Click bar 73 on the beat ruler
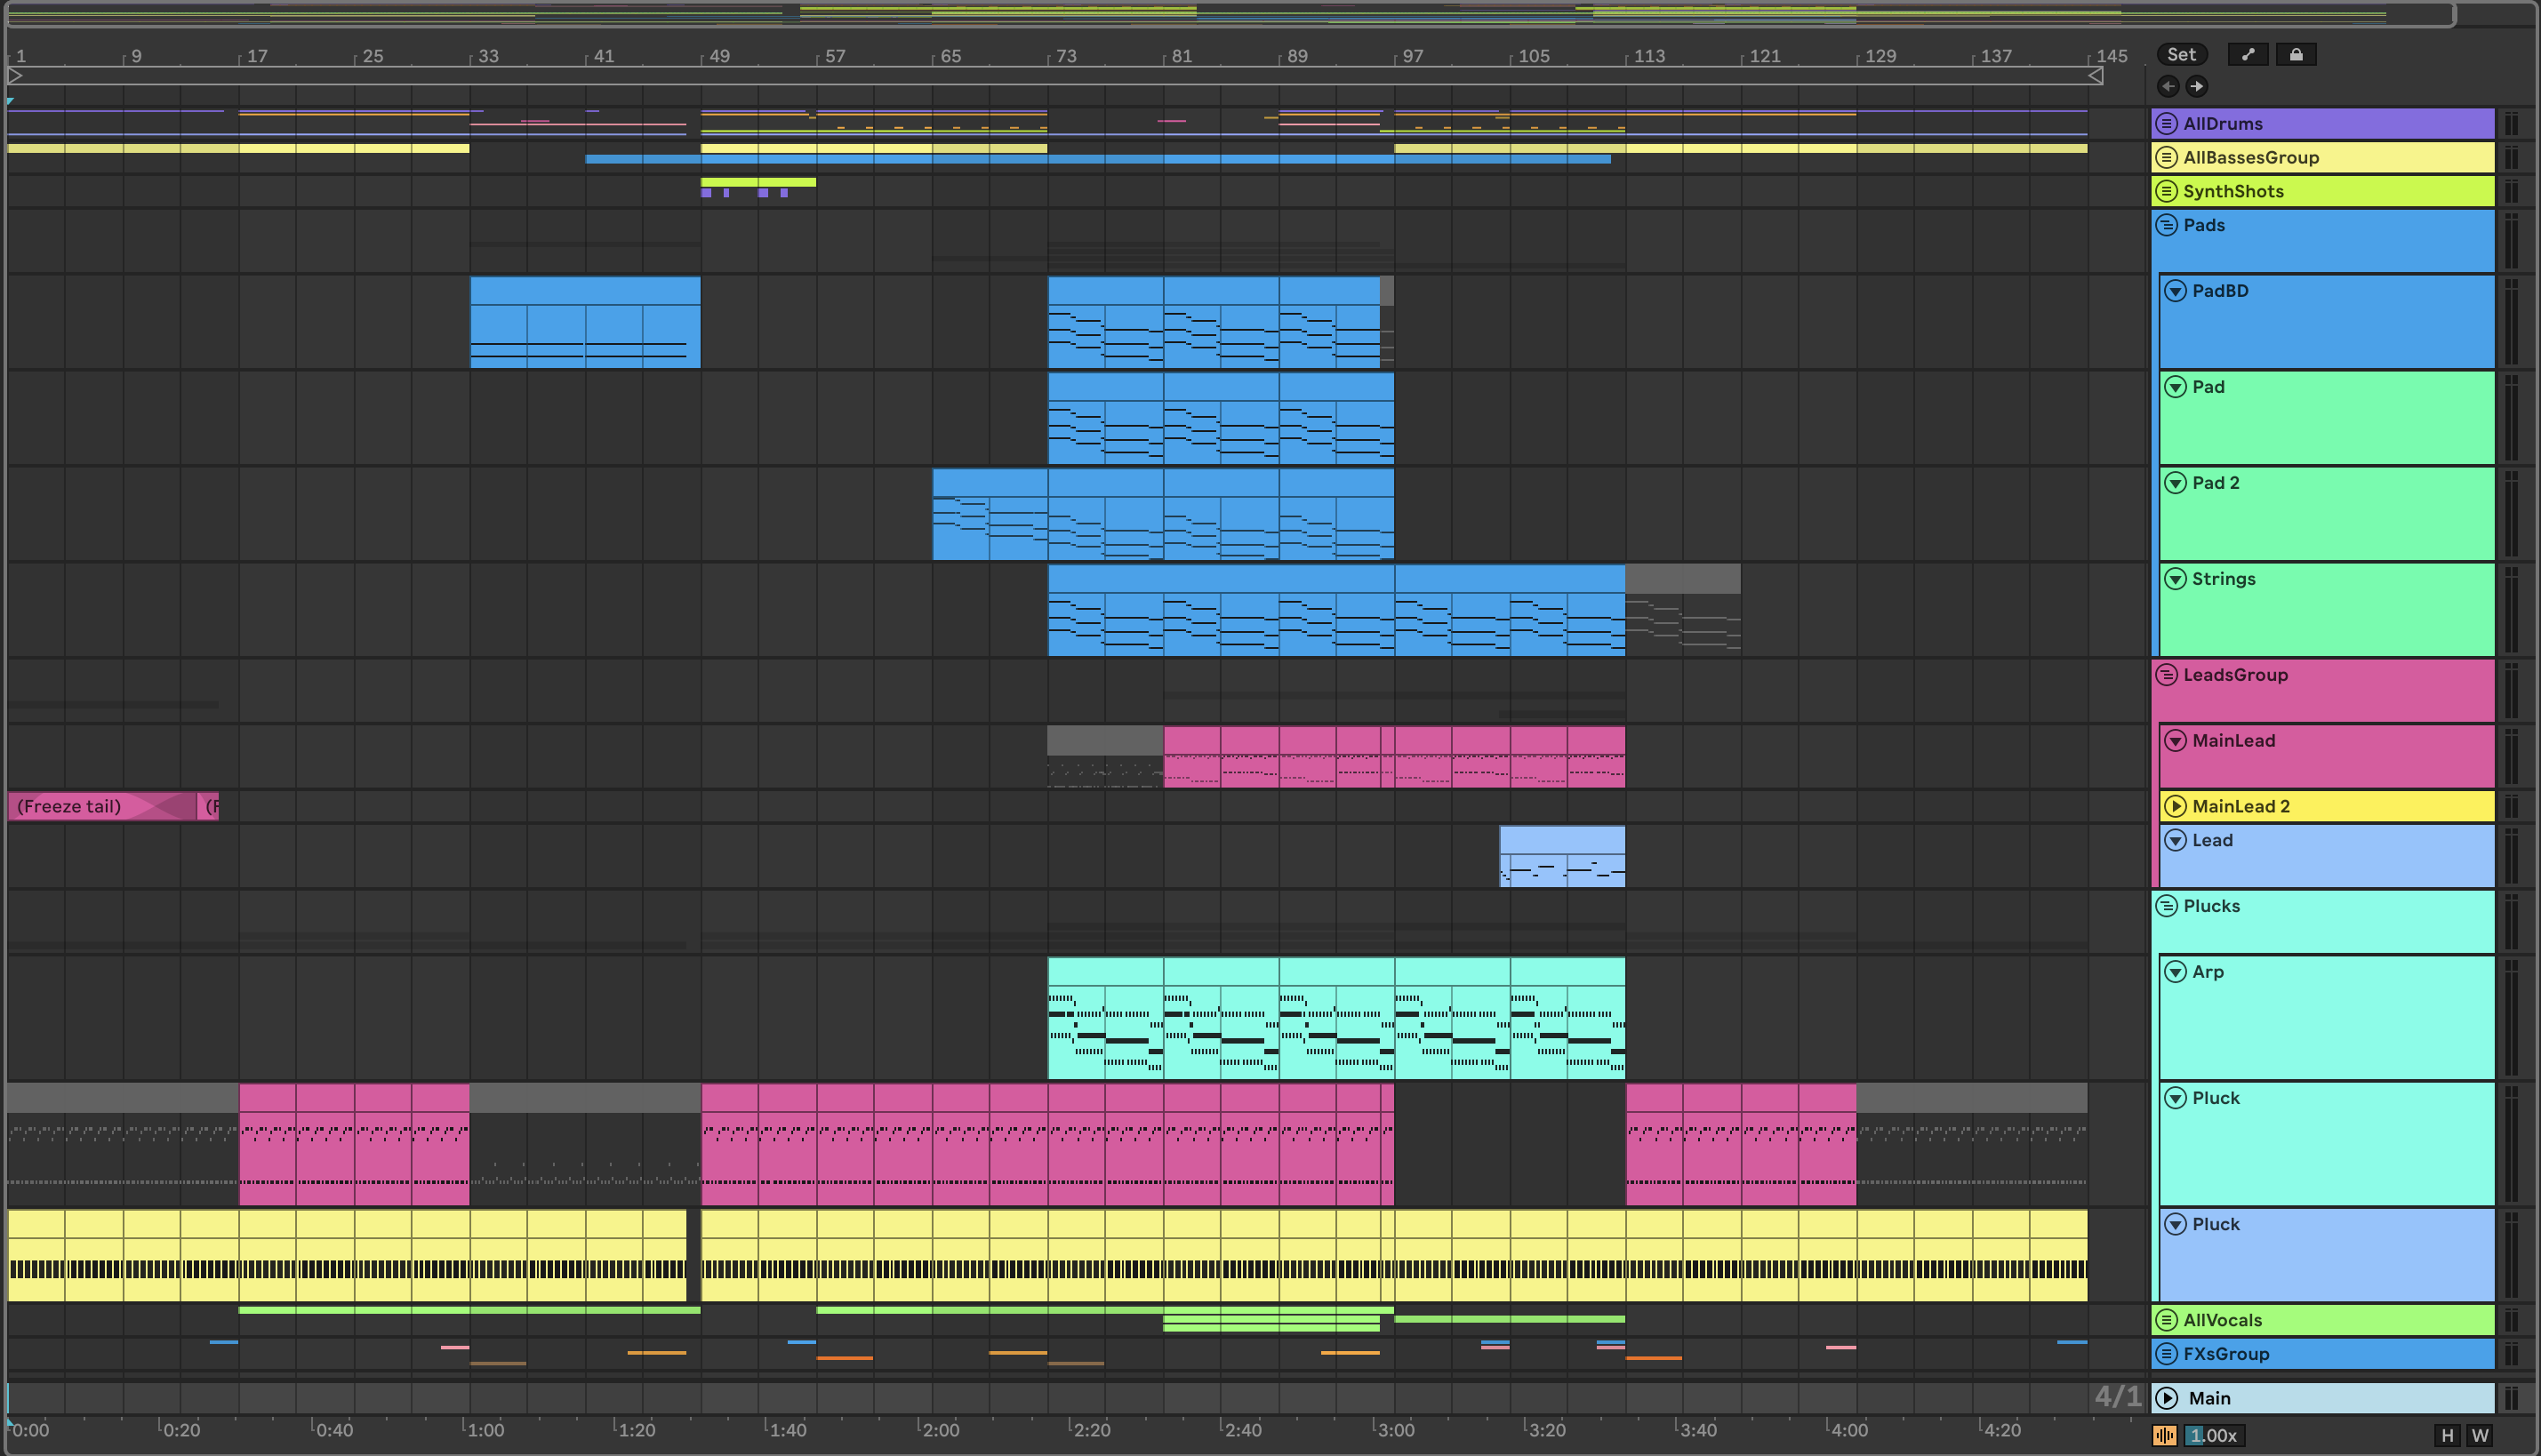 click(1064, 57)
